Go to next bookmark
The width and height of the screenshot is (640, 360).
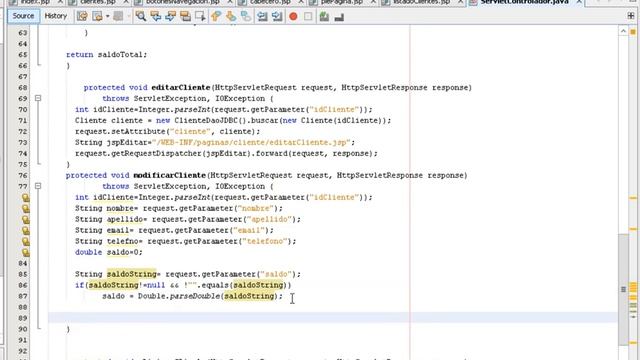pyautogui.click(x=231, y=16)
